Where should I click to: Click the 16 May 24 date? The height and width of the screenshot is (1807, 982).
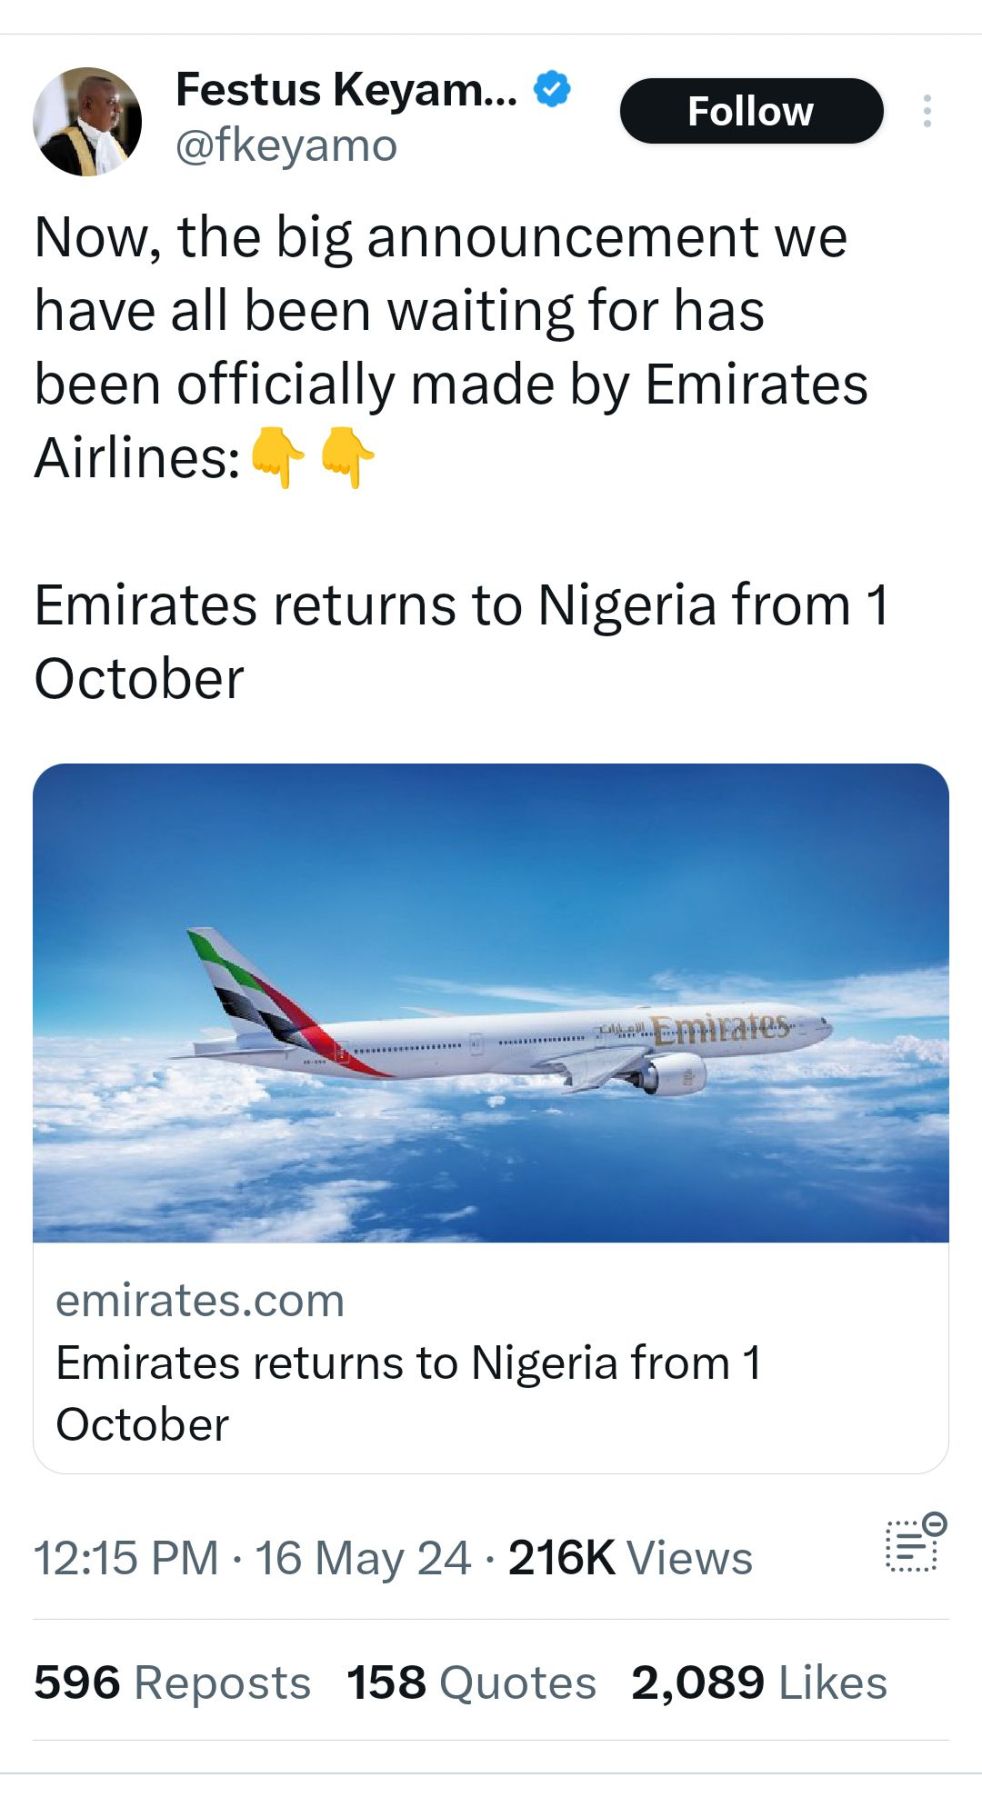click(362, 1558)
